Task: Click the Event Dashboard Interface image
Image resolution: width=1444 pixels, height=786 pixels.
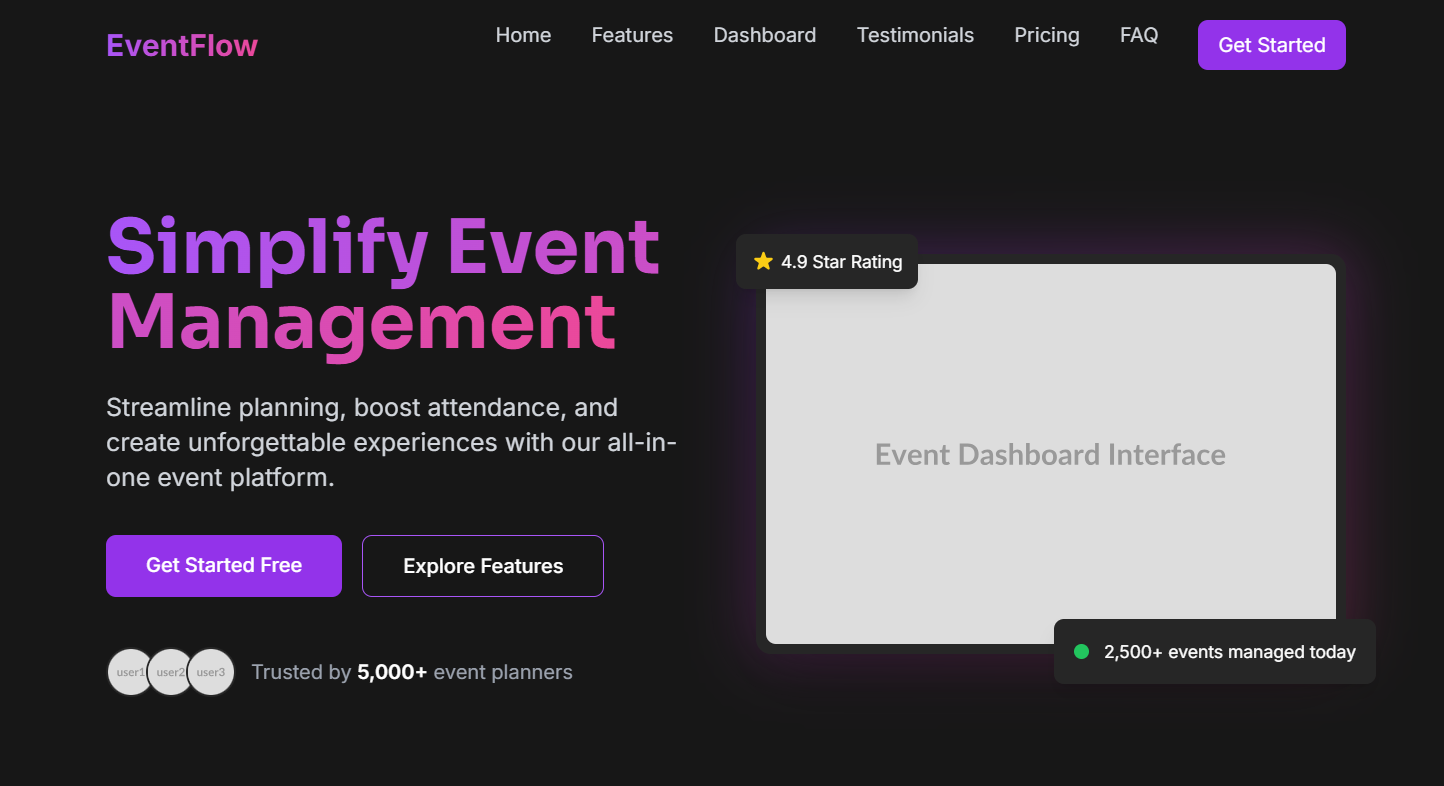Action: coord(1051,454)
